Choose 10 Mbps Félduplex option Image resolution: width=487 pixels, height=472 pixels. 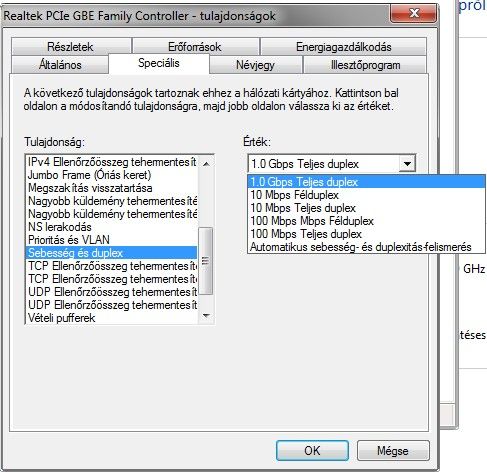[366, 195]
